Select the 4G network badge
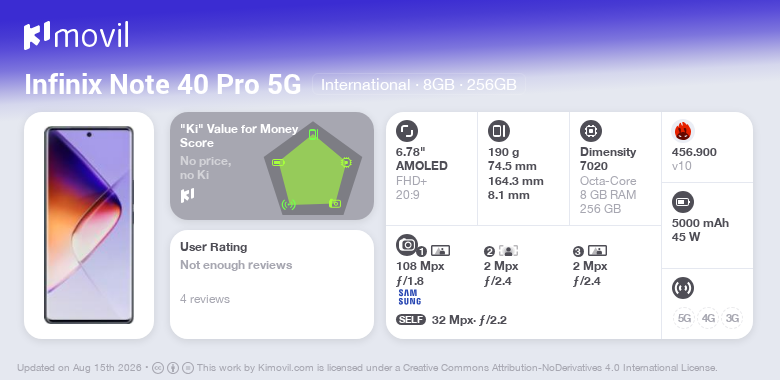This screenshot has height=380, width=780. point(708,318)
